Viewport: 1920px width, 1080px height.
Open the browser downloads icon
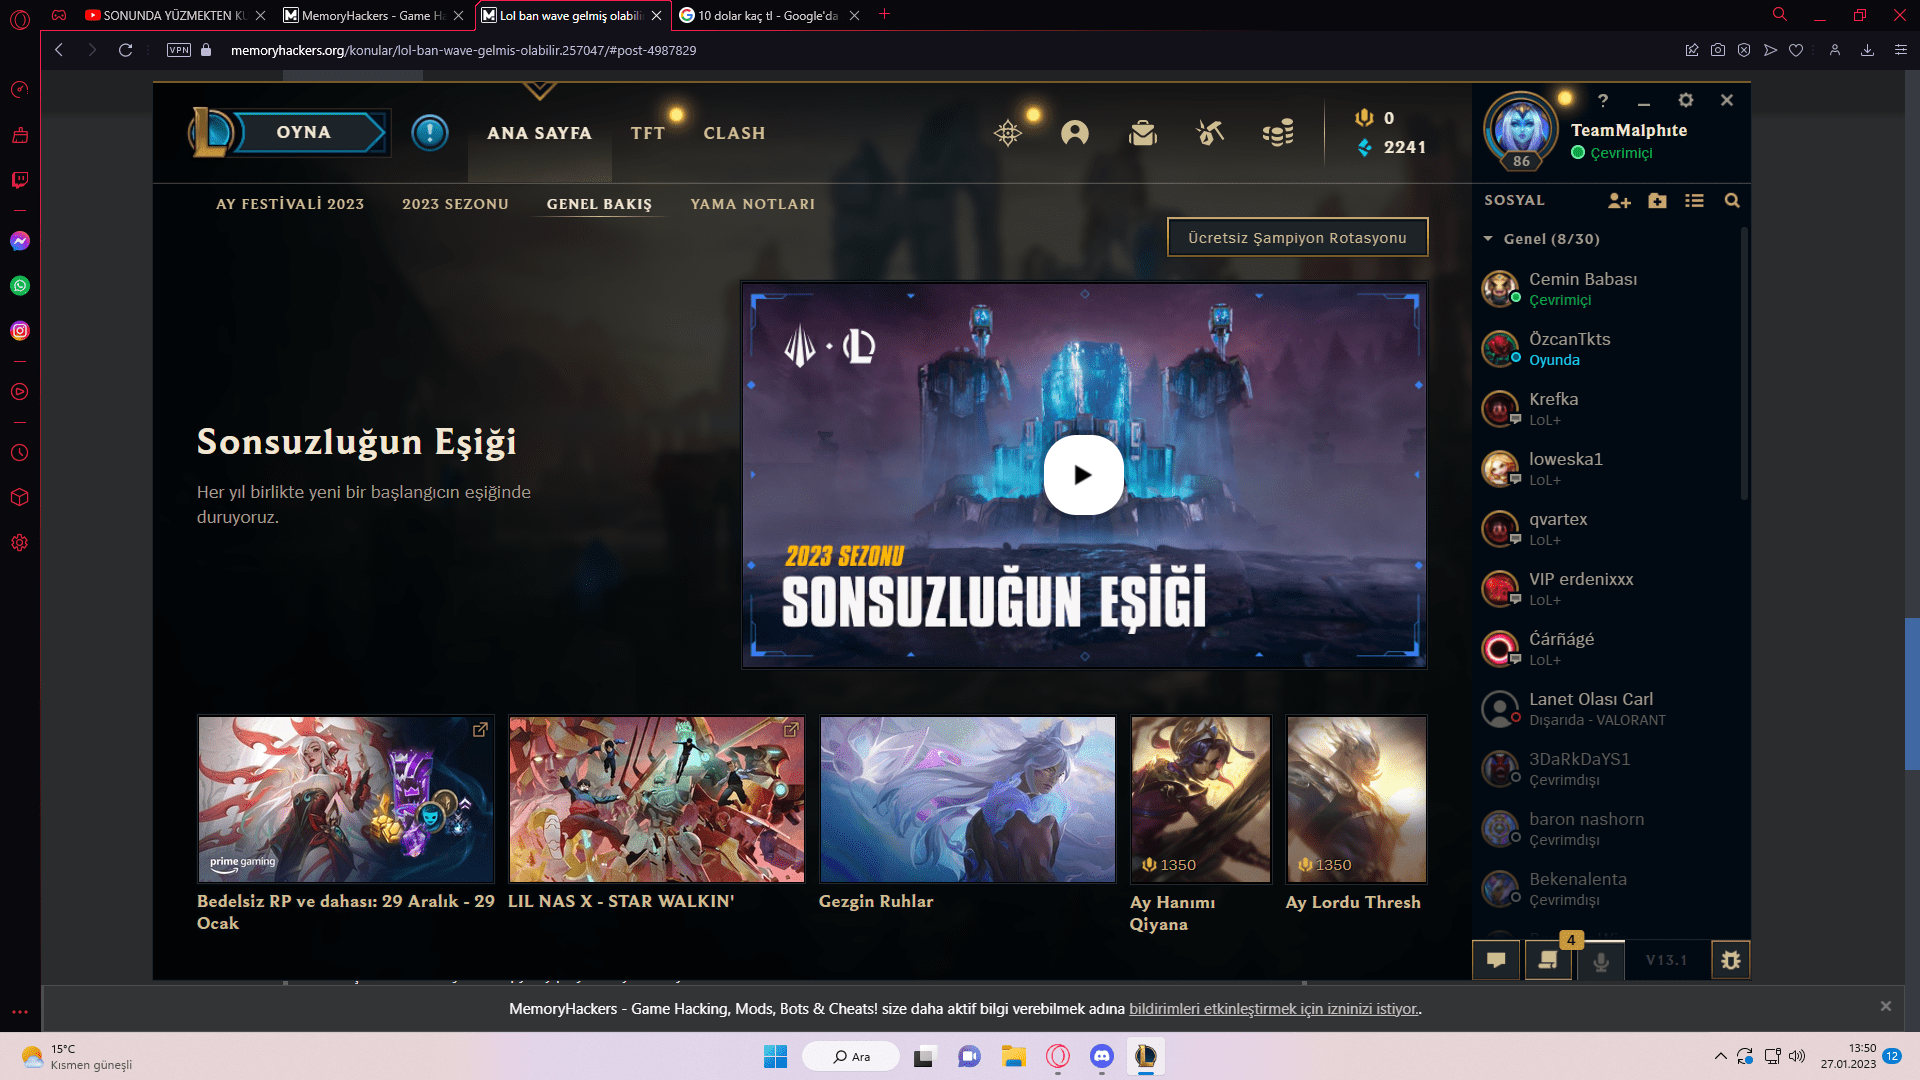[x=1867, y=50]
